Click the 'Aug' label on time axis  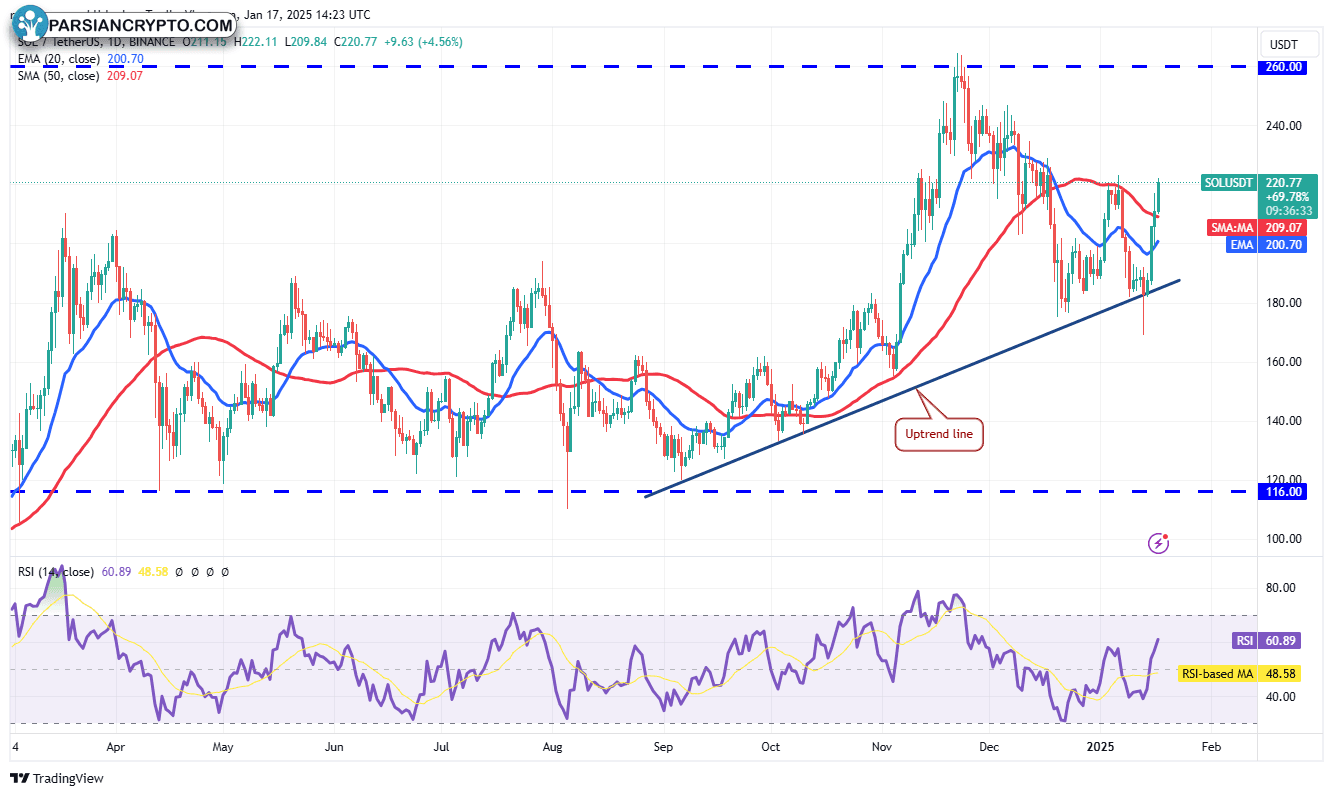point(553,747)
